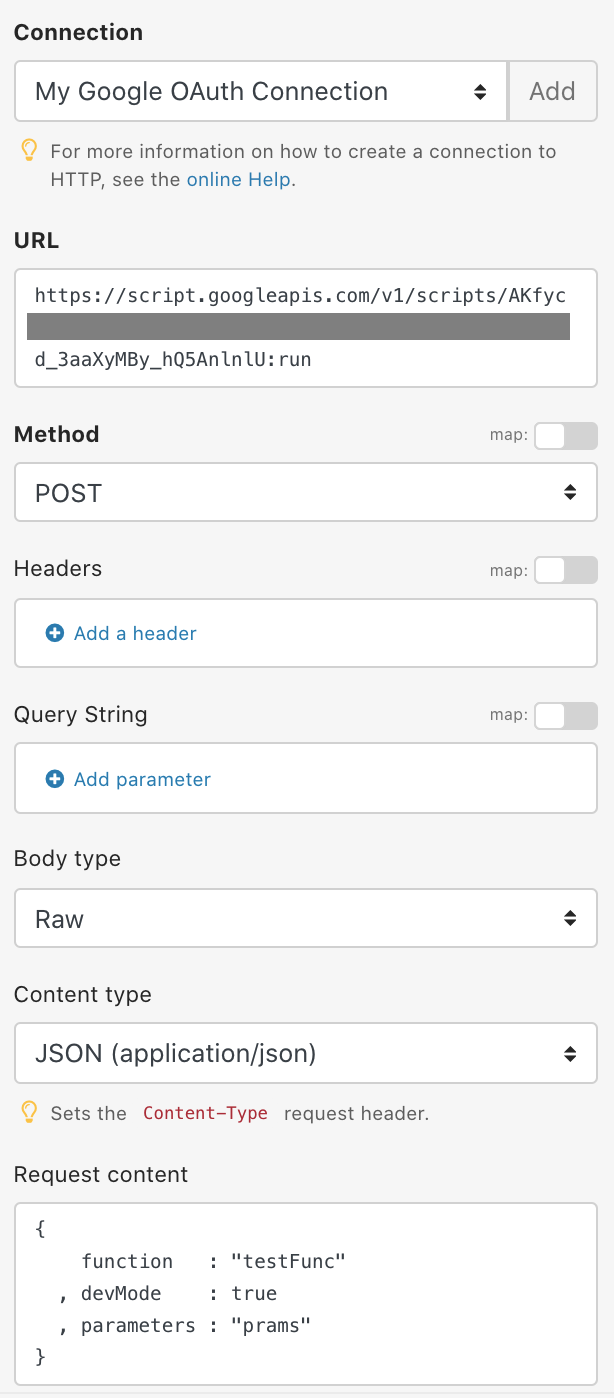Click inside the URL text field
614x1398 pixels.
tap(305, 327)
